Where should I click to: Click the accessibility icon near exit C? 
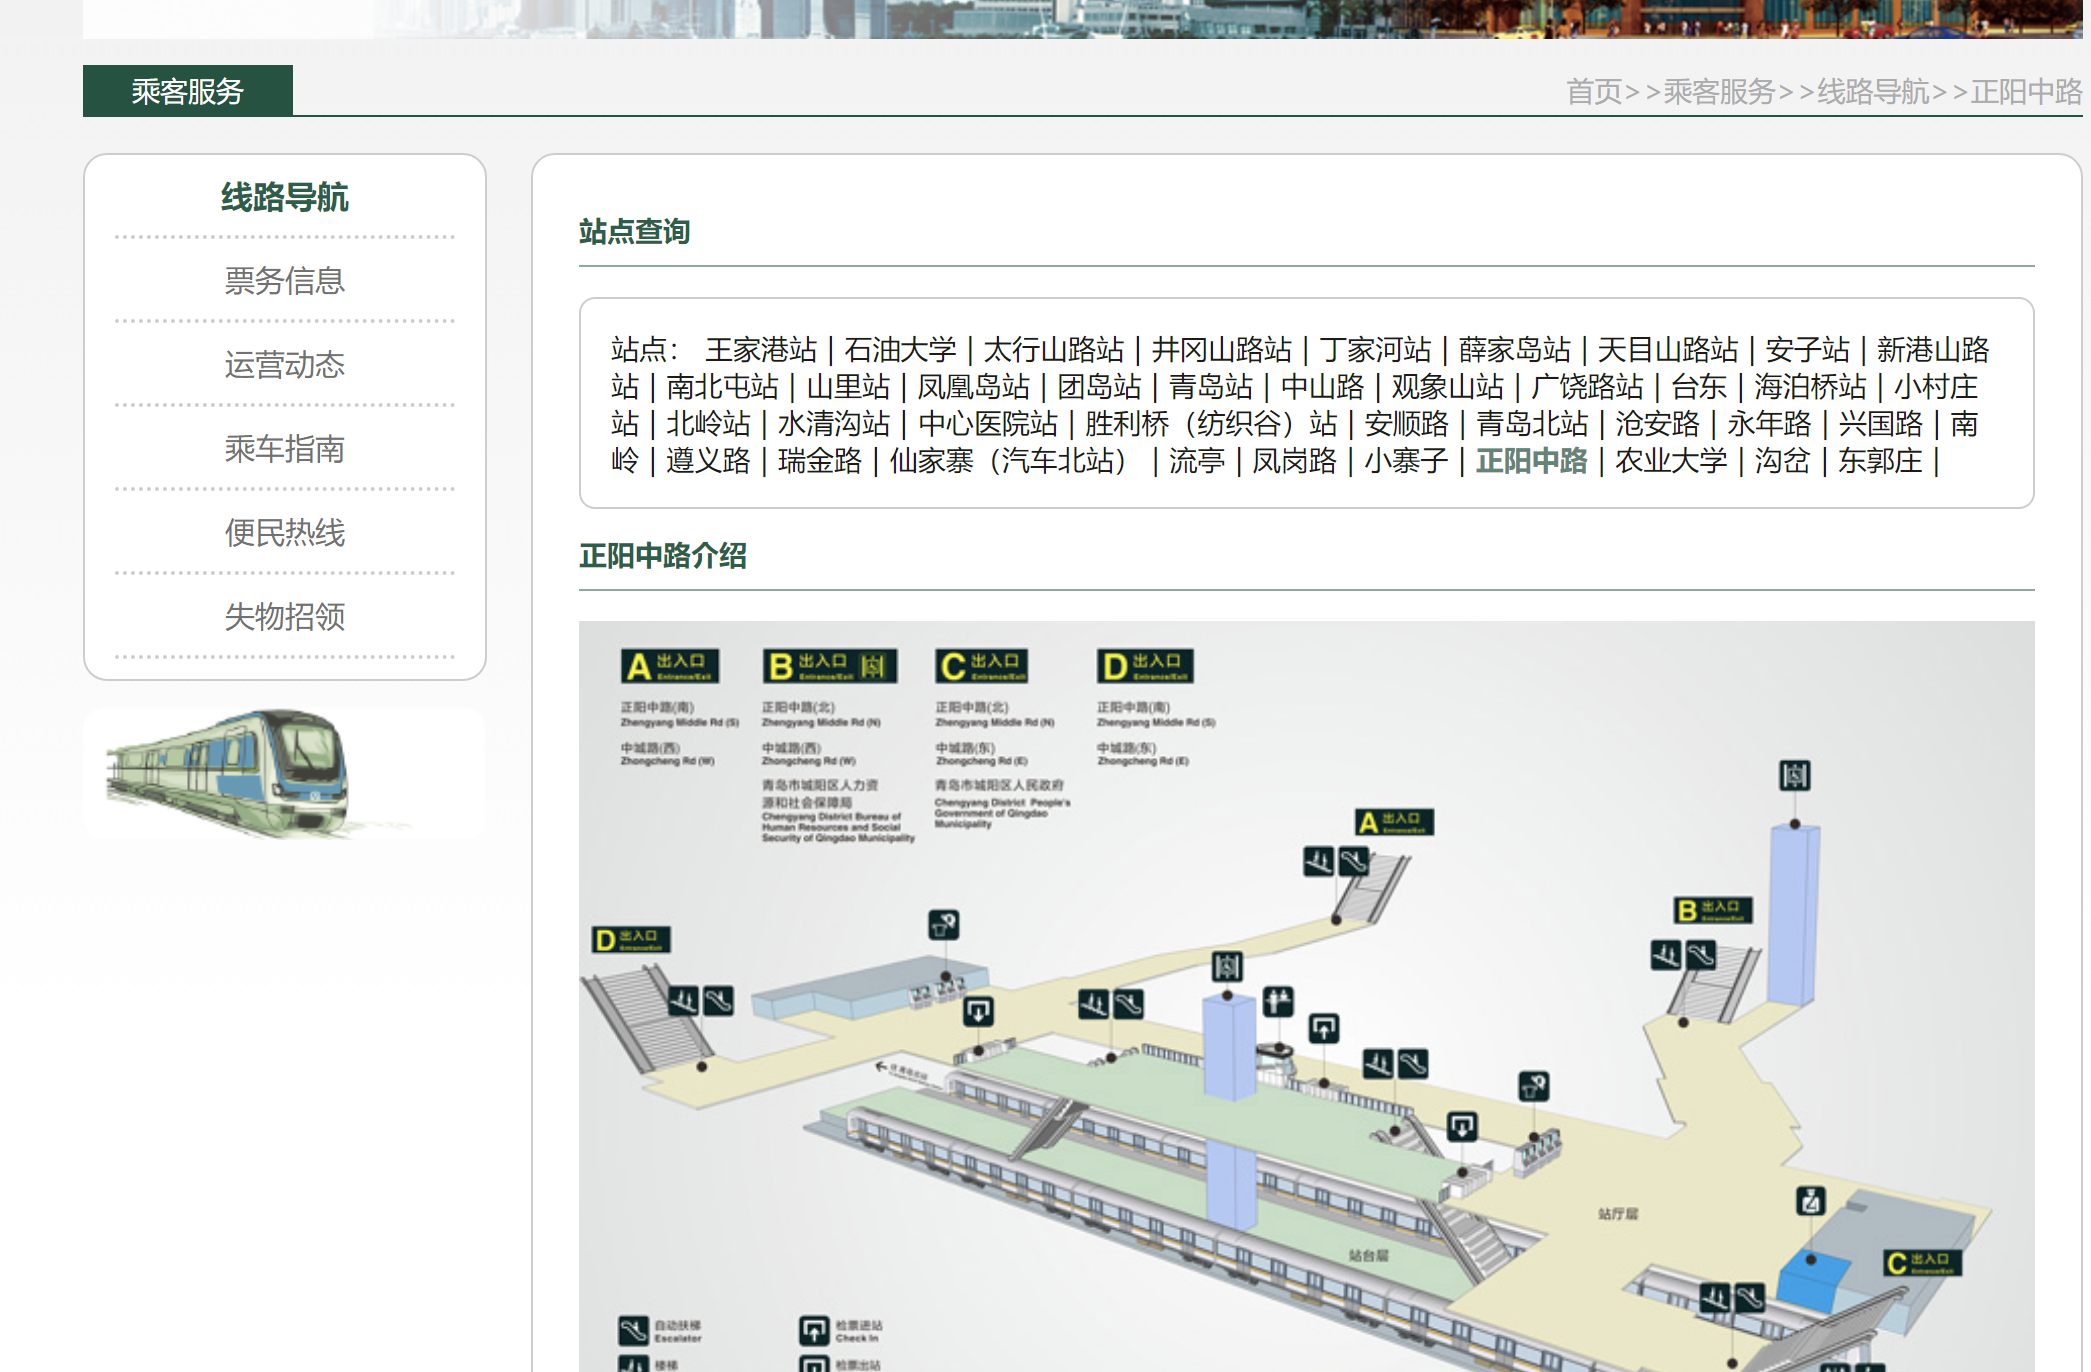click(1811, 1201)
